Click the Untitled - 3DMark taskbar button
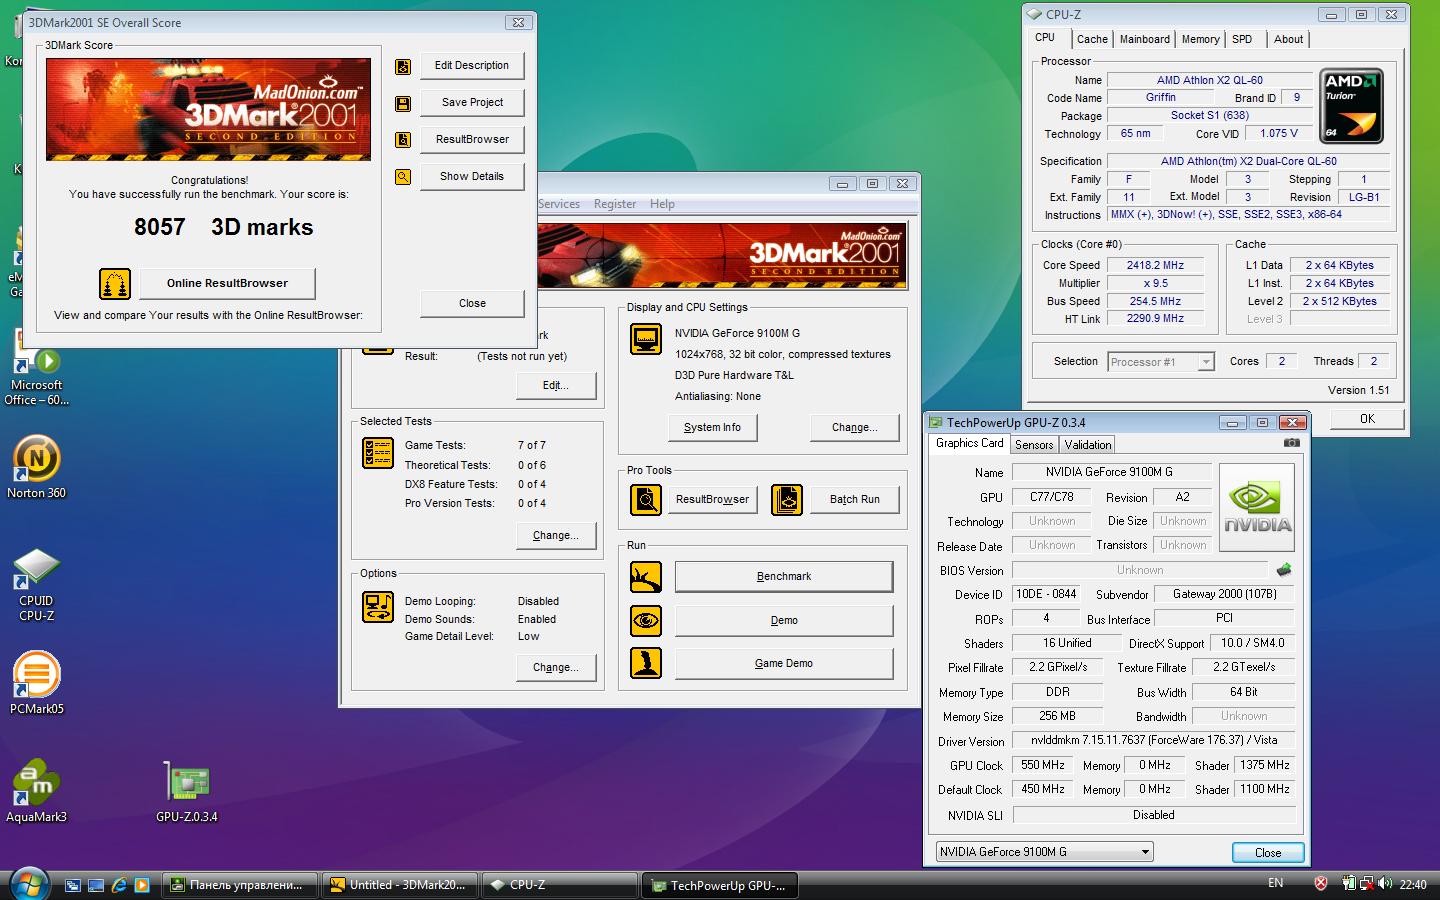The image size is (1440, 900). (x=398, y=885)
